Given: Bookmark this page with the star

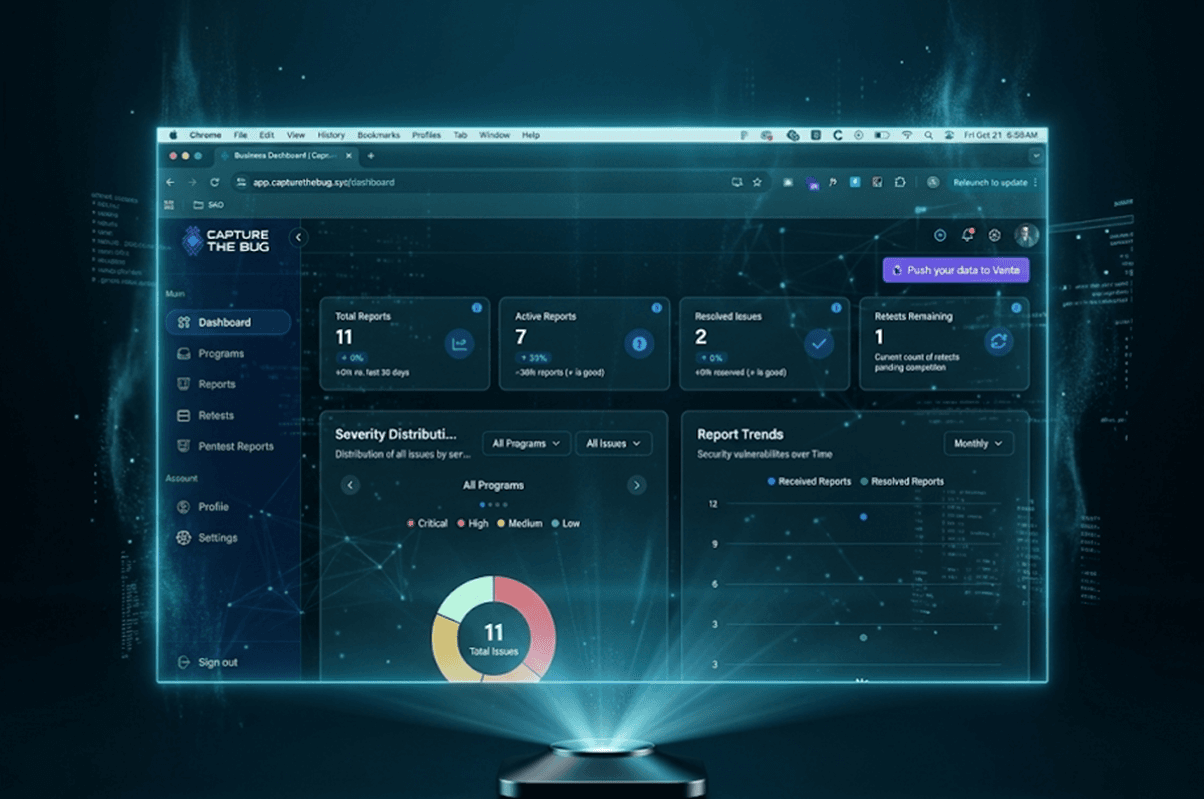Looking at the screenshot, I should coord(757,182).
